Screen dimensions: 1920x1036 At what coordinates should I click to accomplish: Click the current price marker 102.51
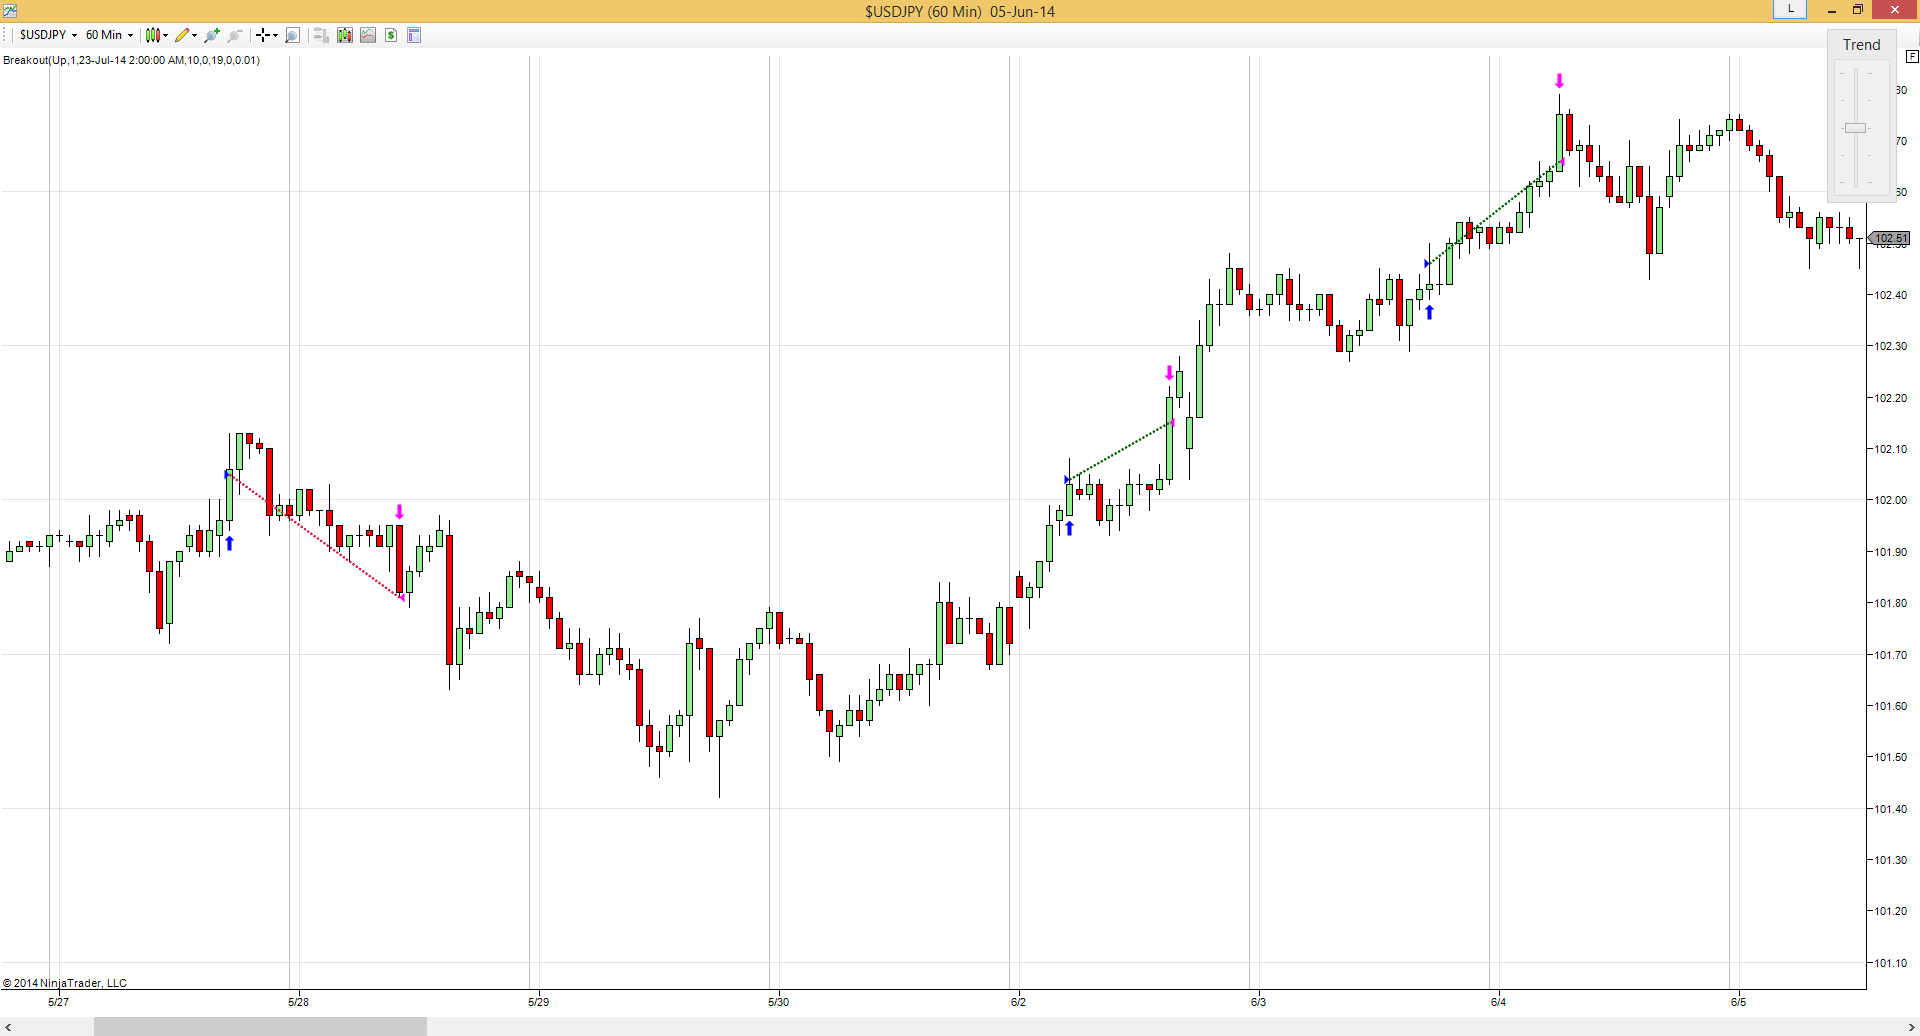tap(1890, 238)
